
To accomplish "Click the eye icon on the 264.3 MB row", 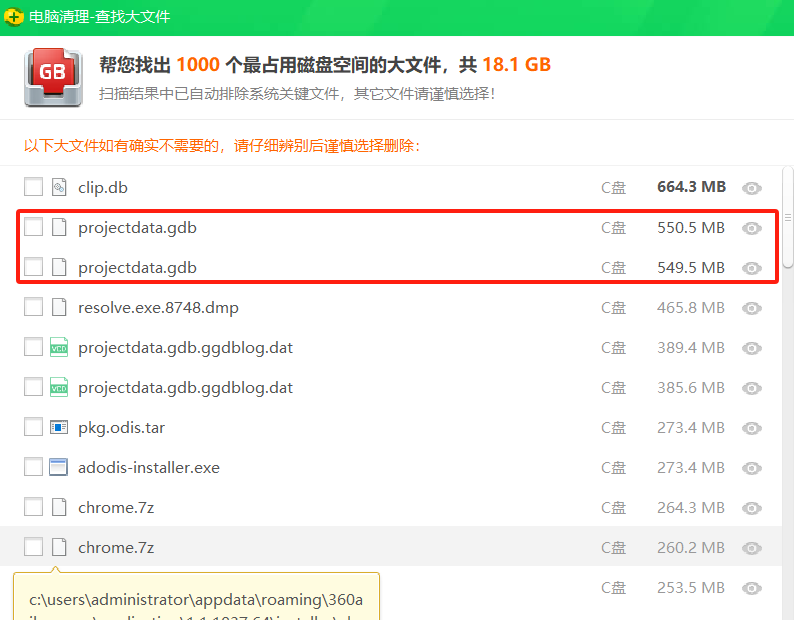I will point(751,508).
